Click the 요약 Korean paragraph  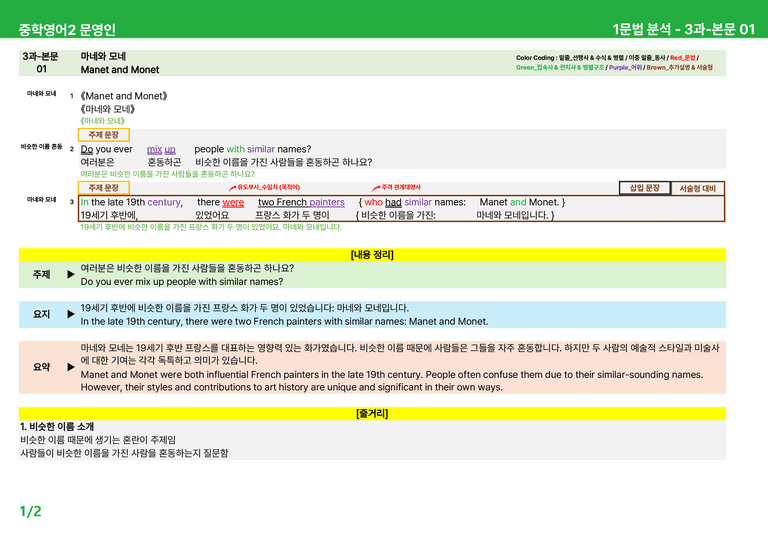coord(400,354)
